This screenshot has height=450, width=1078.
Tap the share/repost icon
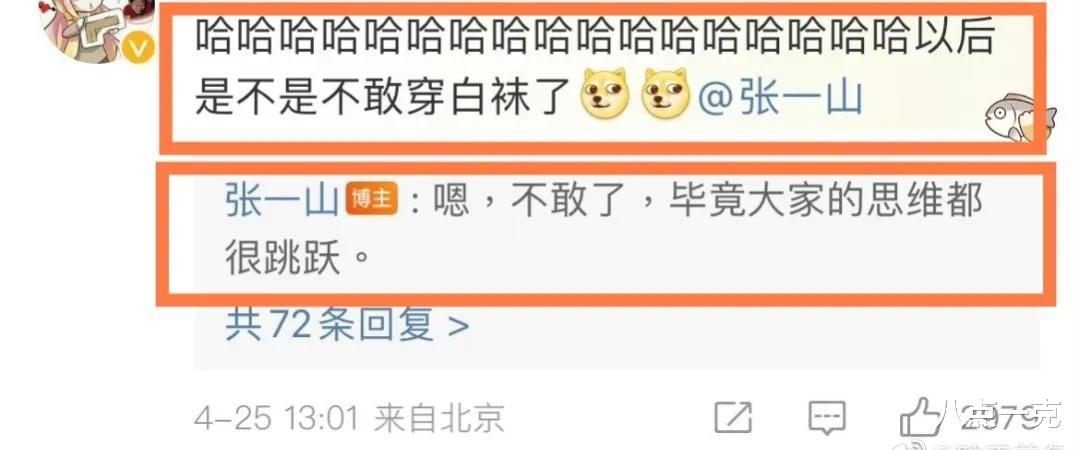[x=733, y=416]
